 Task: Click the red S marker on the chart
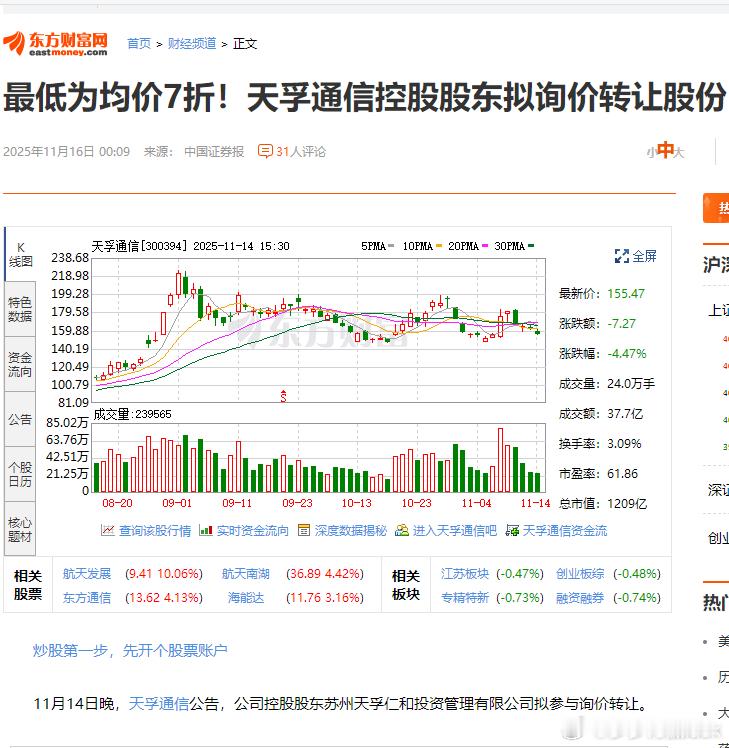pyautogui.click(x=283, y=395)
